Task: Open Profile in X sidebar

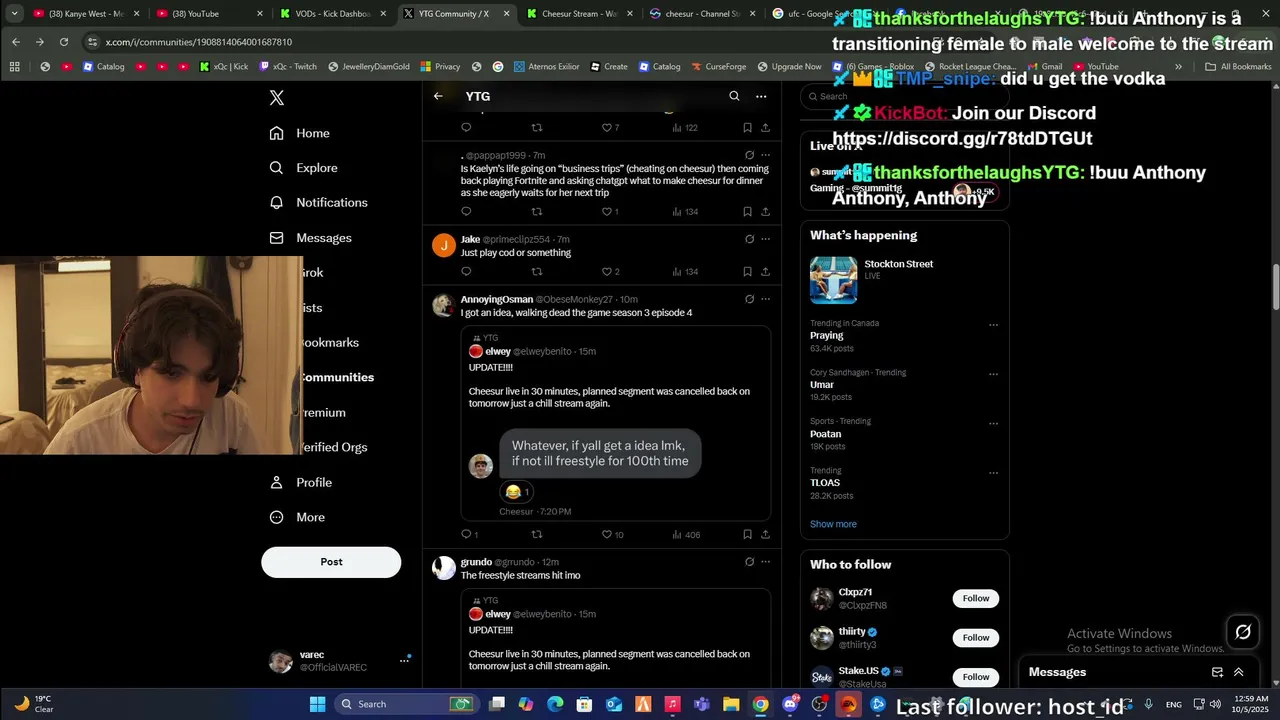Action: pyautogui.click(x=301, y=482)
